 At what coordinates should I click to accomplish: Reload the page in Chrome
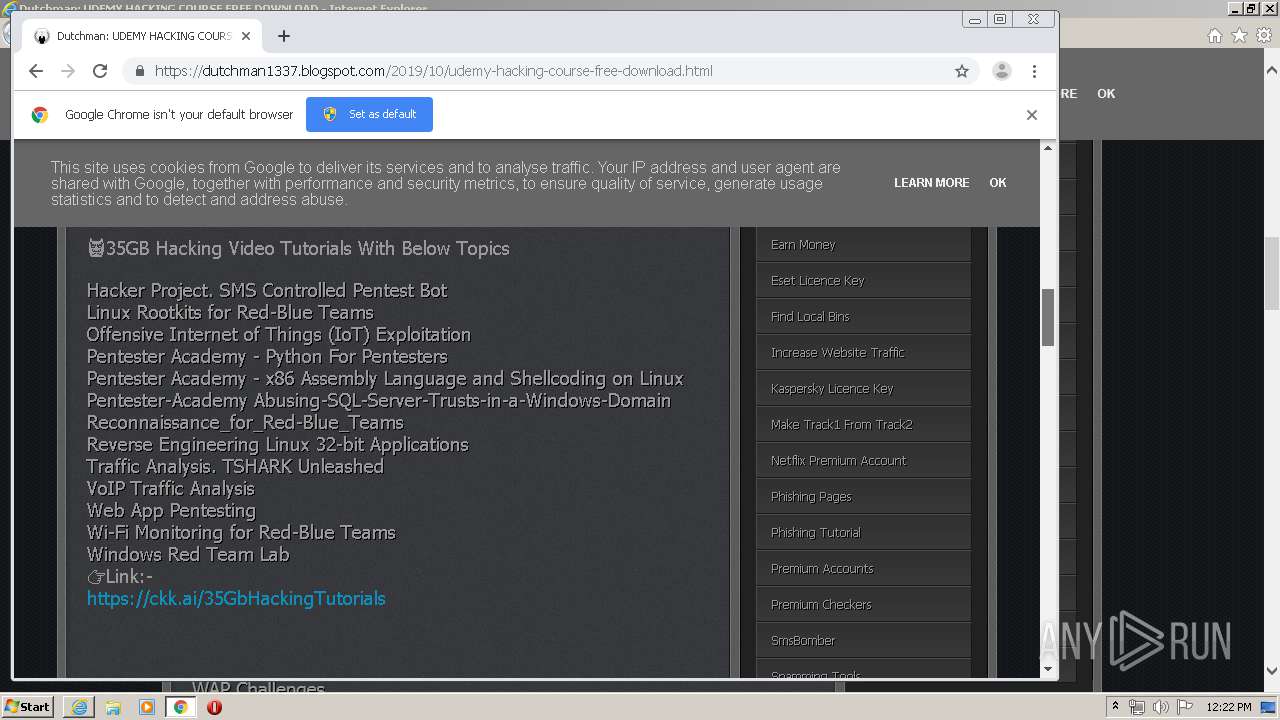coord(100,71)
